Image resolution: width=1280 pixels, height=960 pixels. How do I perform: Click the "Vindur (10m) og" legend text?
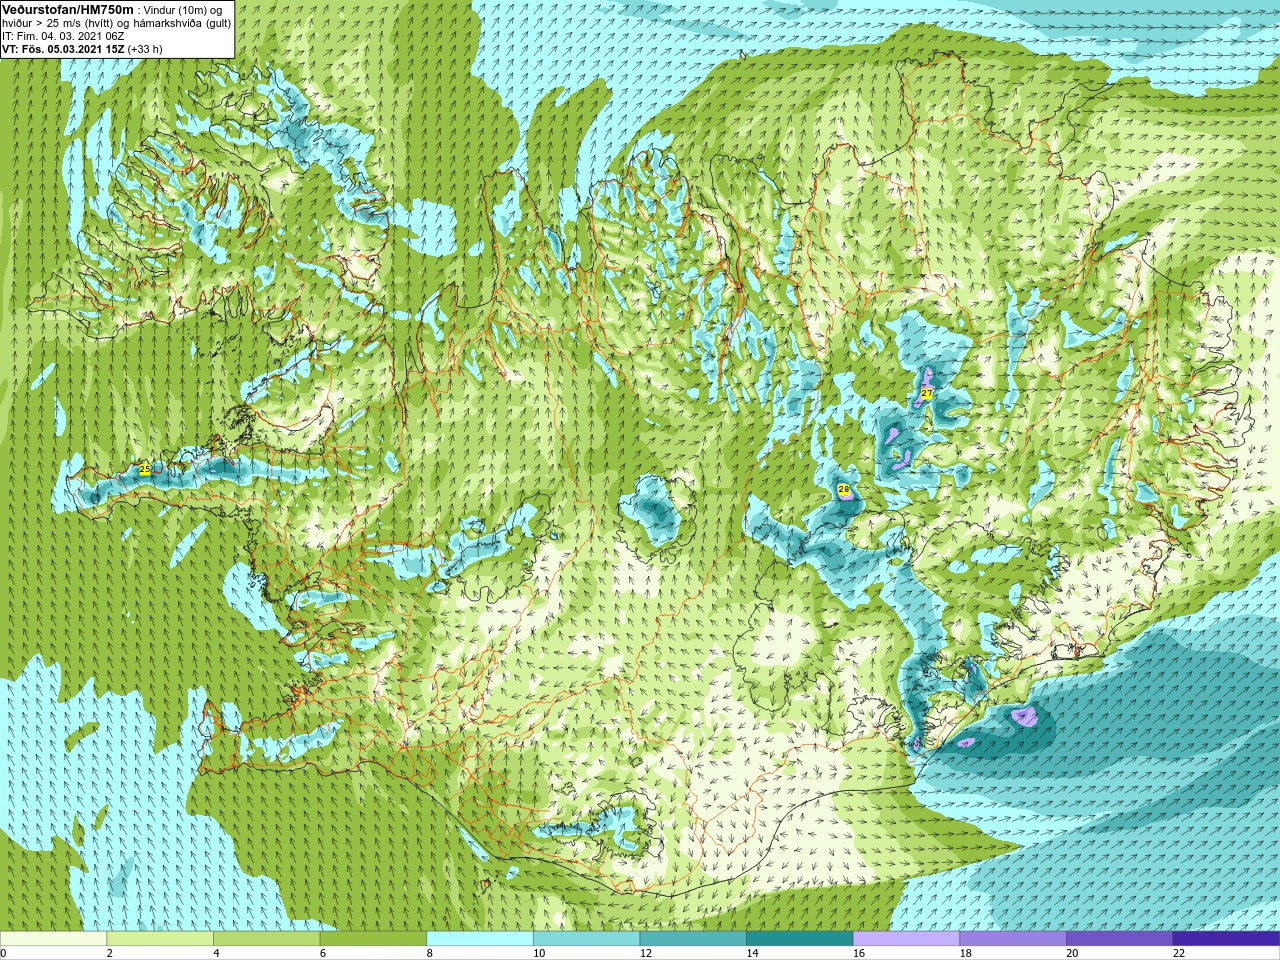(x=184, y=10)
